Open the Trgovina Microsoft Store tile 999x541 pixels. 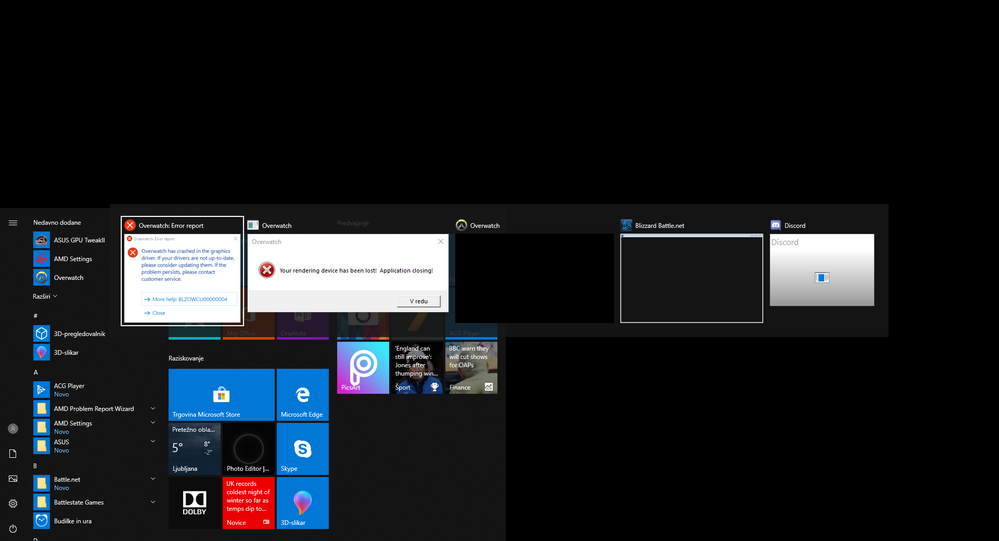[222, 394]
